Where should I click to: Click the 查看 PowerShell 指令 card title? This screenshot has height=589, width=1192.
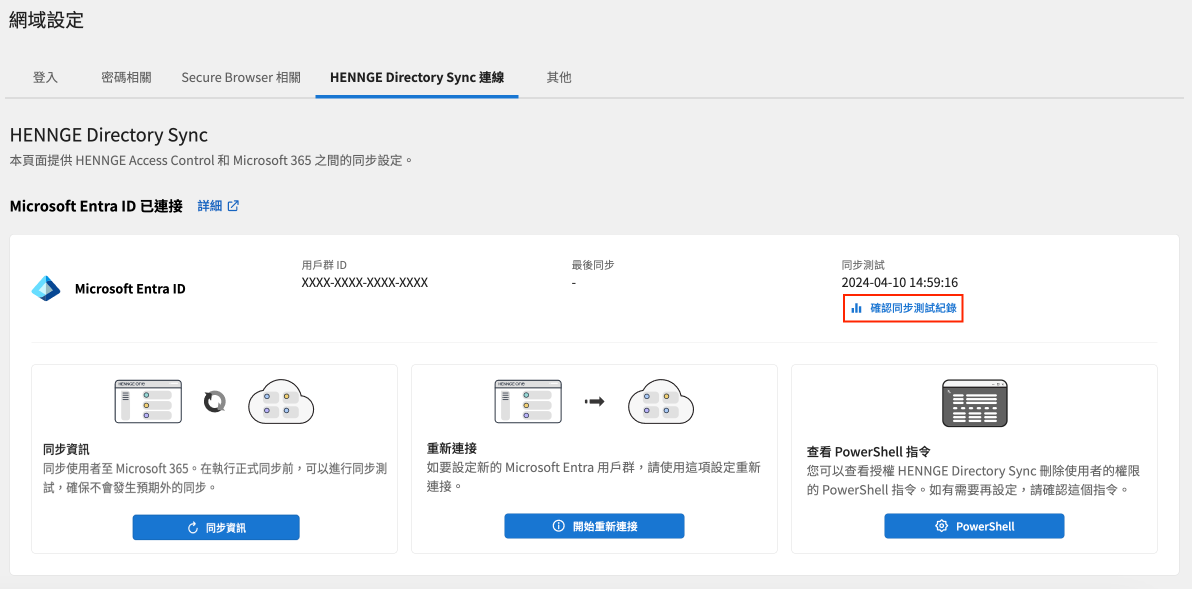click(866, 451)
